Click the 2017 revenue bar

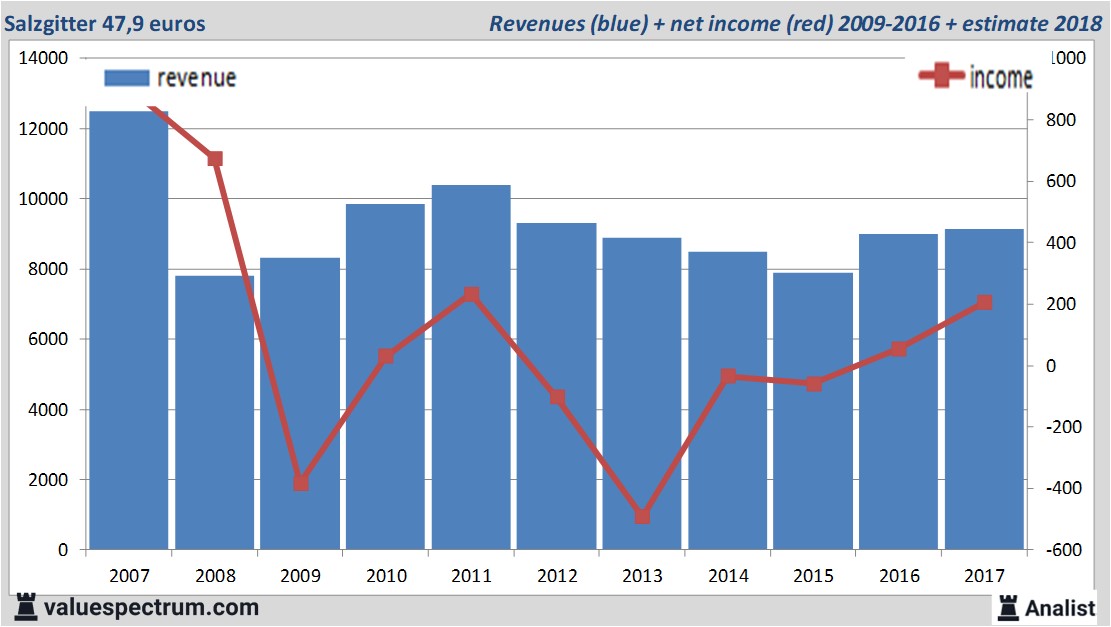(x=984, y=389)
